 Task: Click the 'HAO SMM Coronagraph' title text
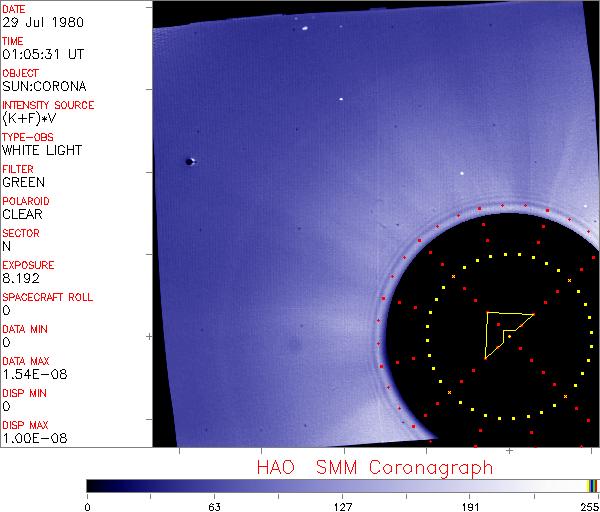tap(374, 468)
